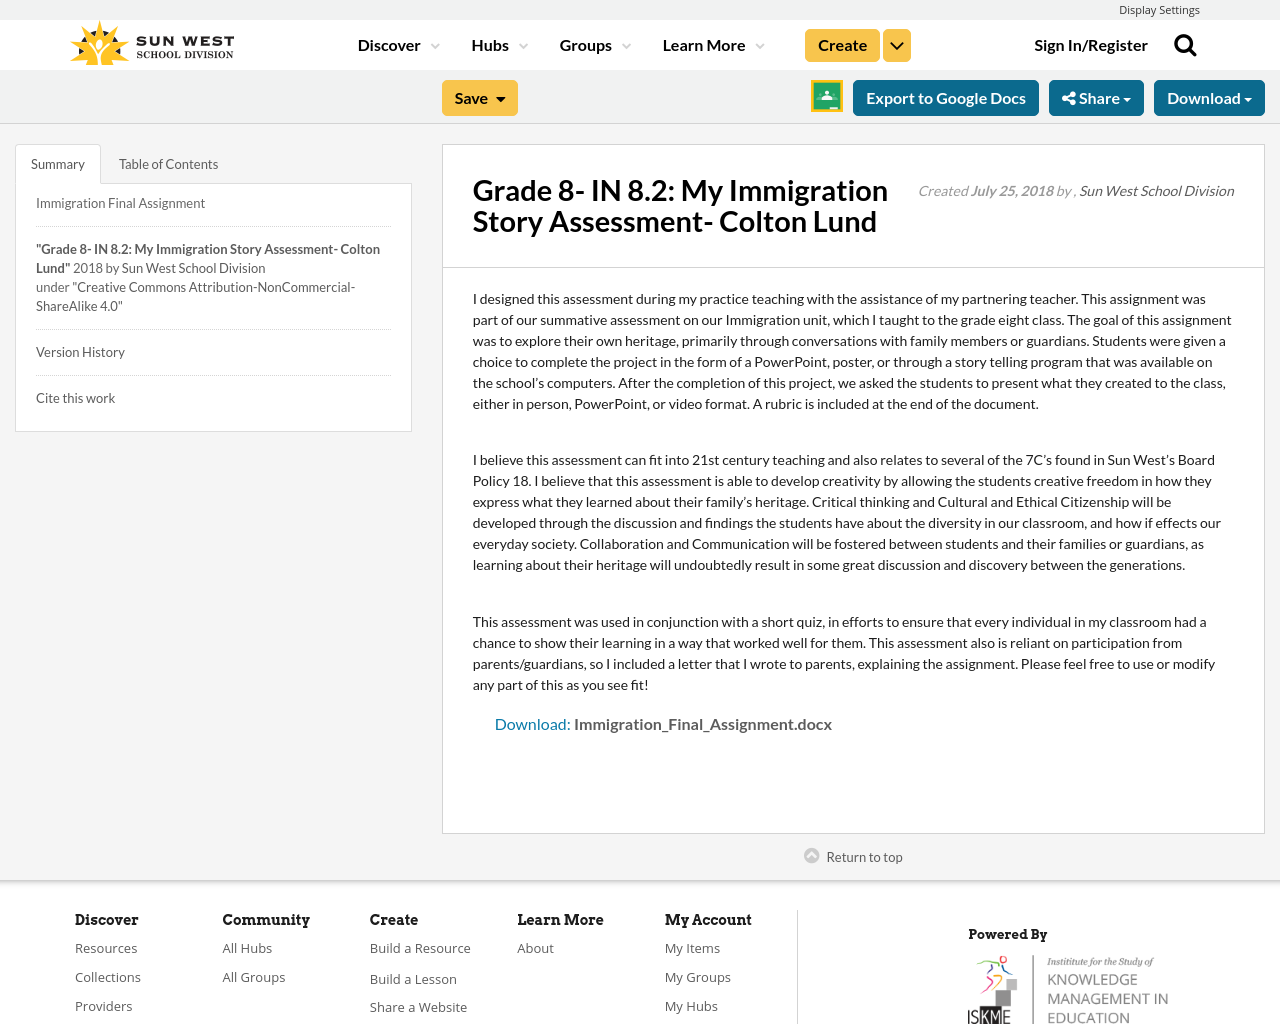Open the Hubs navigation dropdown

point(495,43)
